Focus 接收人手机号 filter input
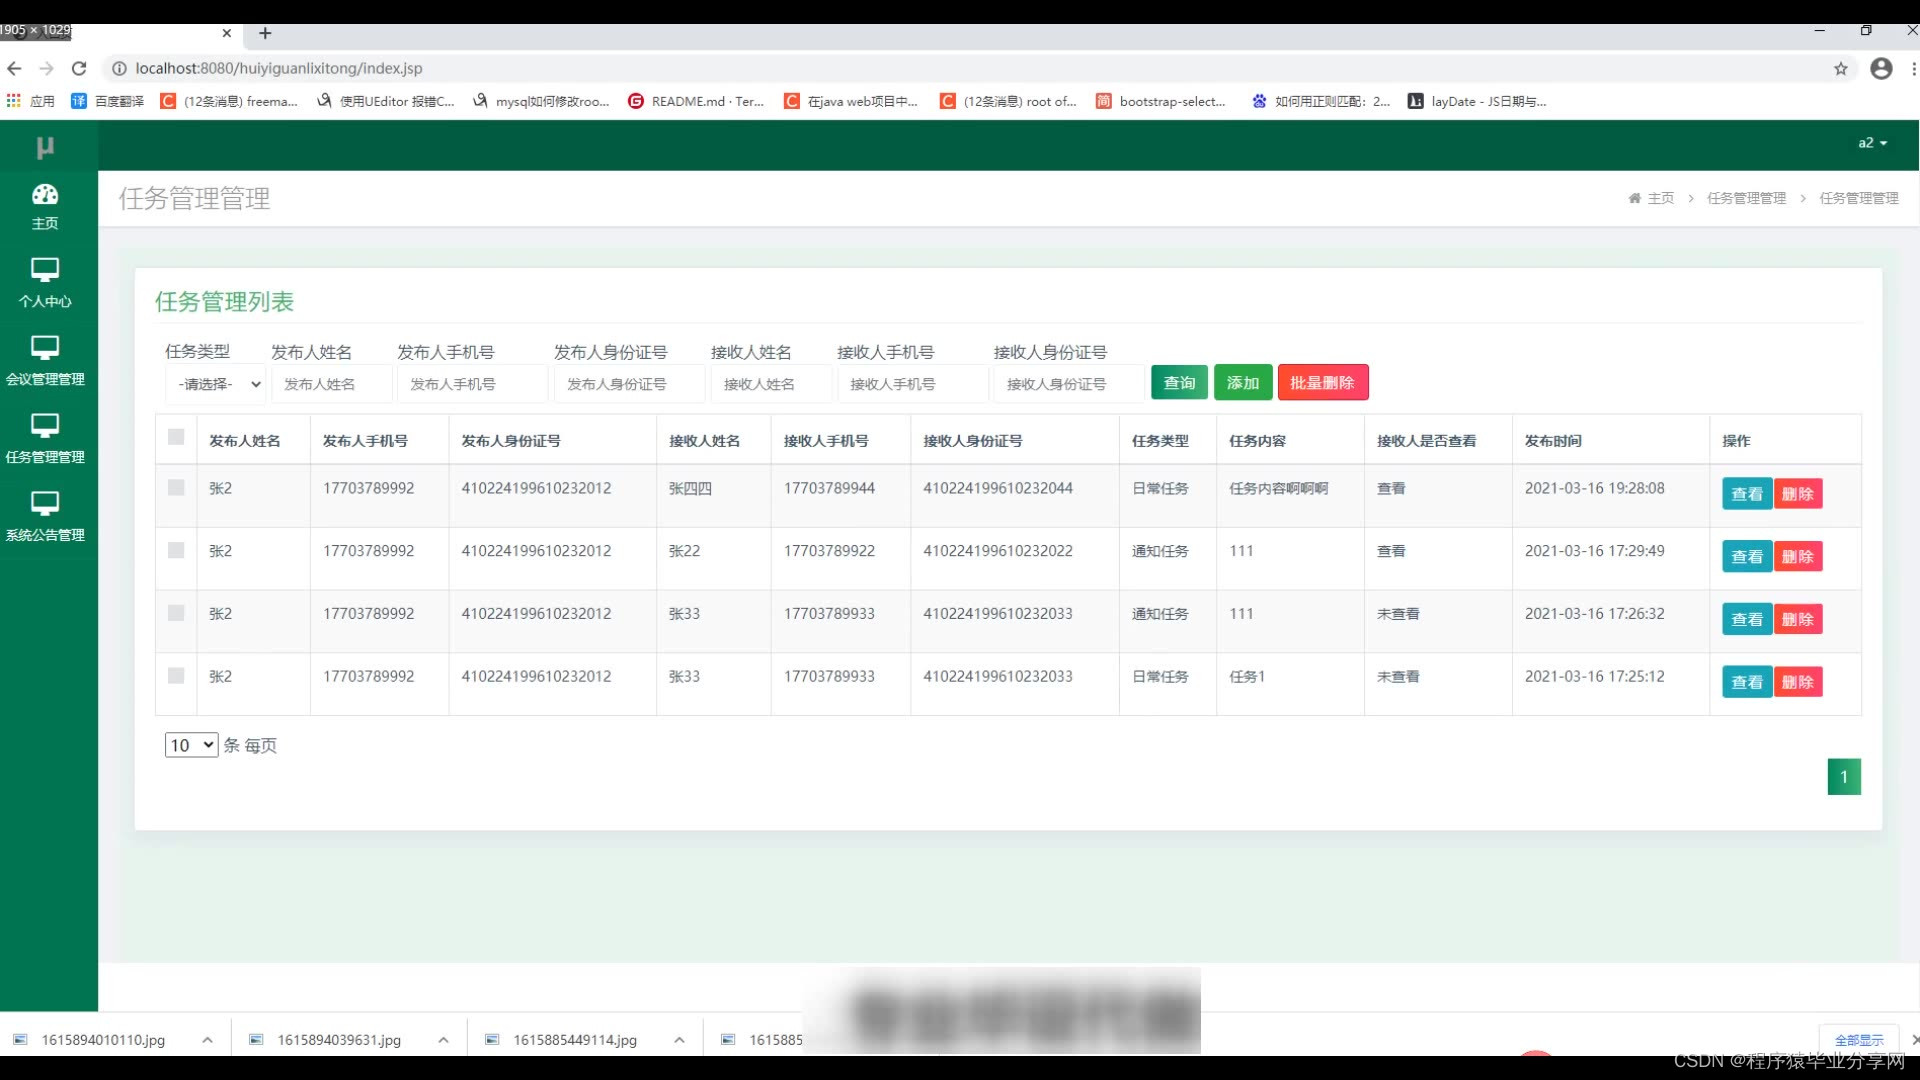 912,384
